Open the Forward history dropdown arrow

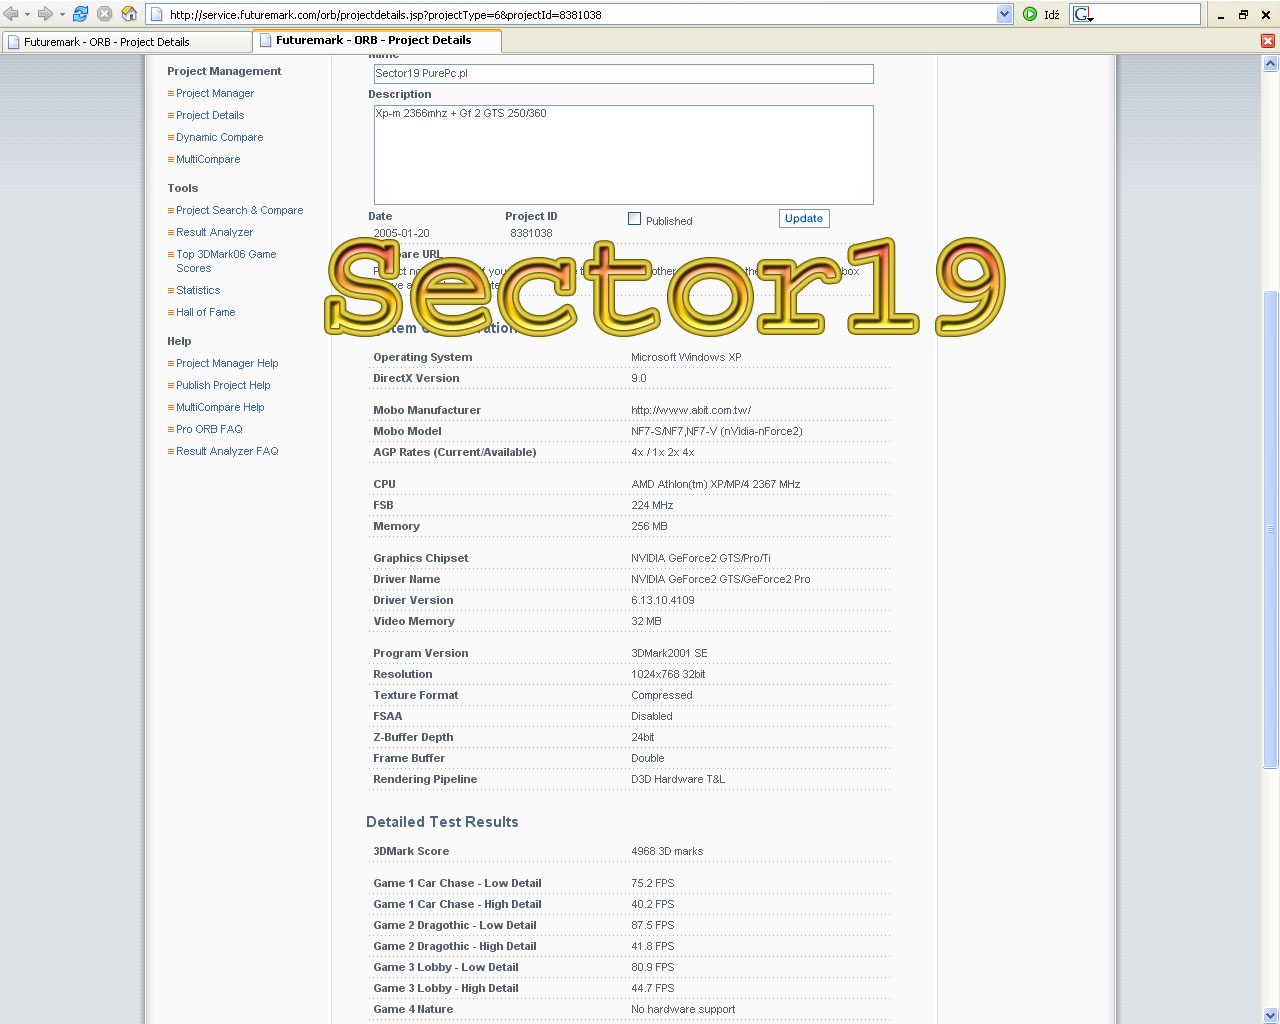[x=61, y=14]
